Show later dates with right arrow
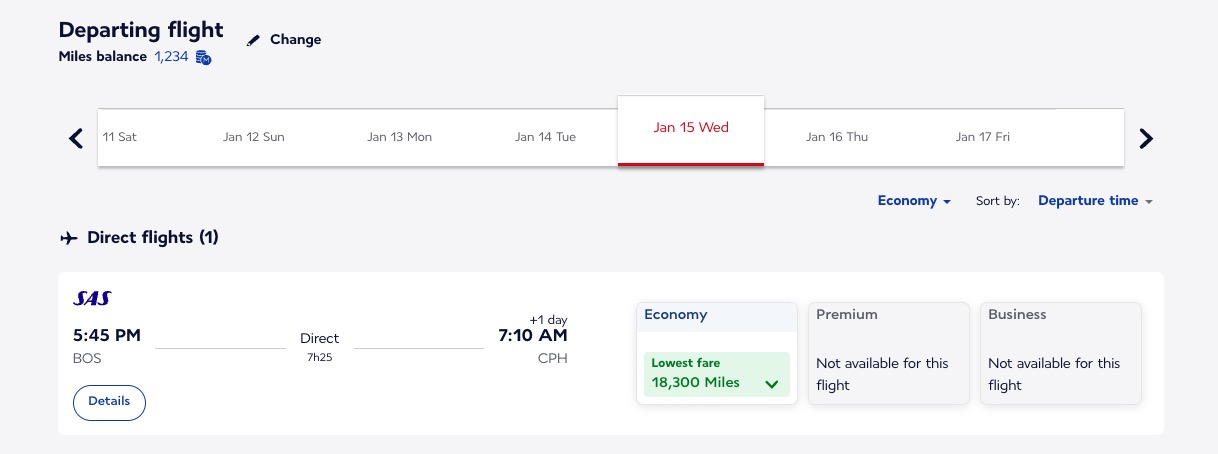 click(x=1146, y=138)
